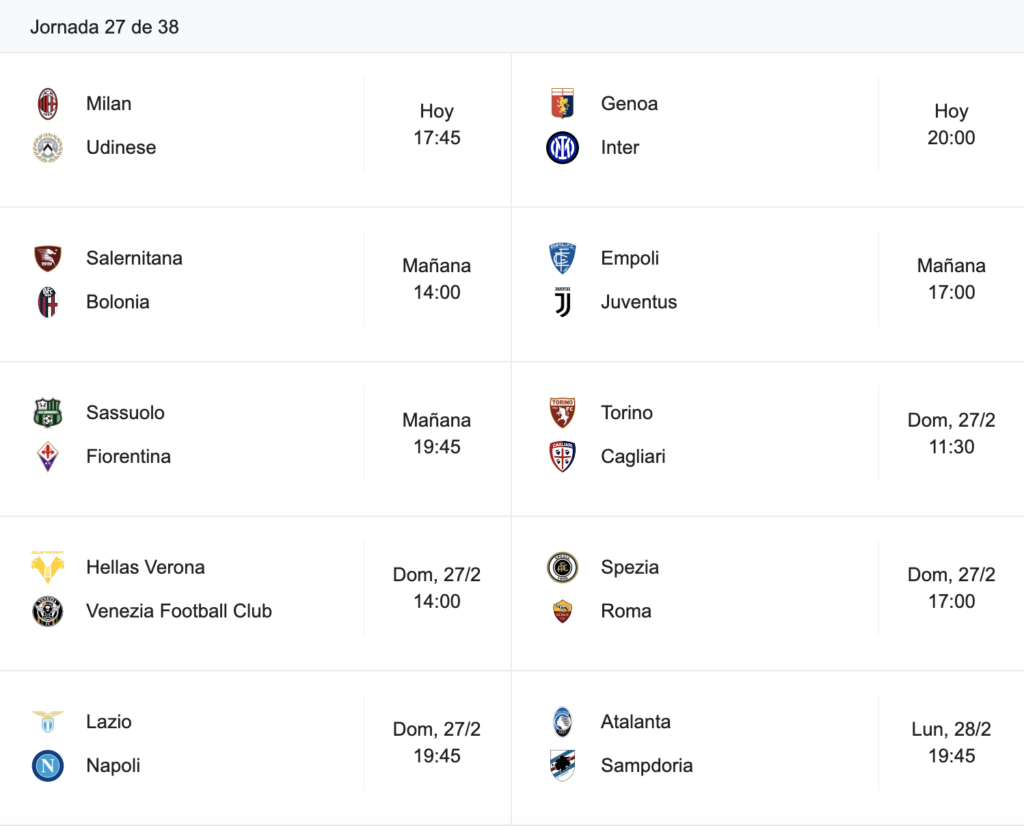1024x826 pixels.
Task: Click the Milan club crest
Action: [48, 104]
